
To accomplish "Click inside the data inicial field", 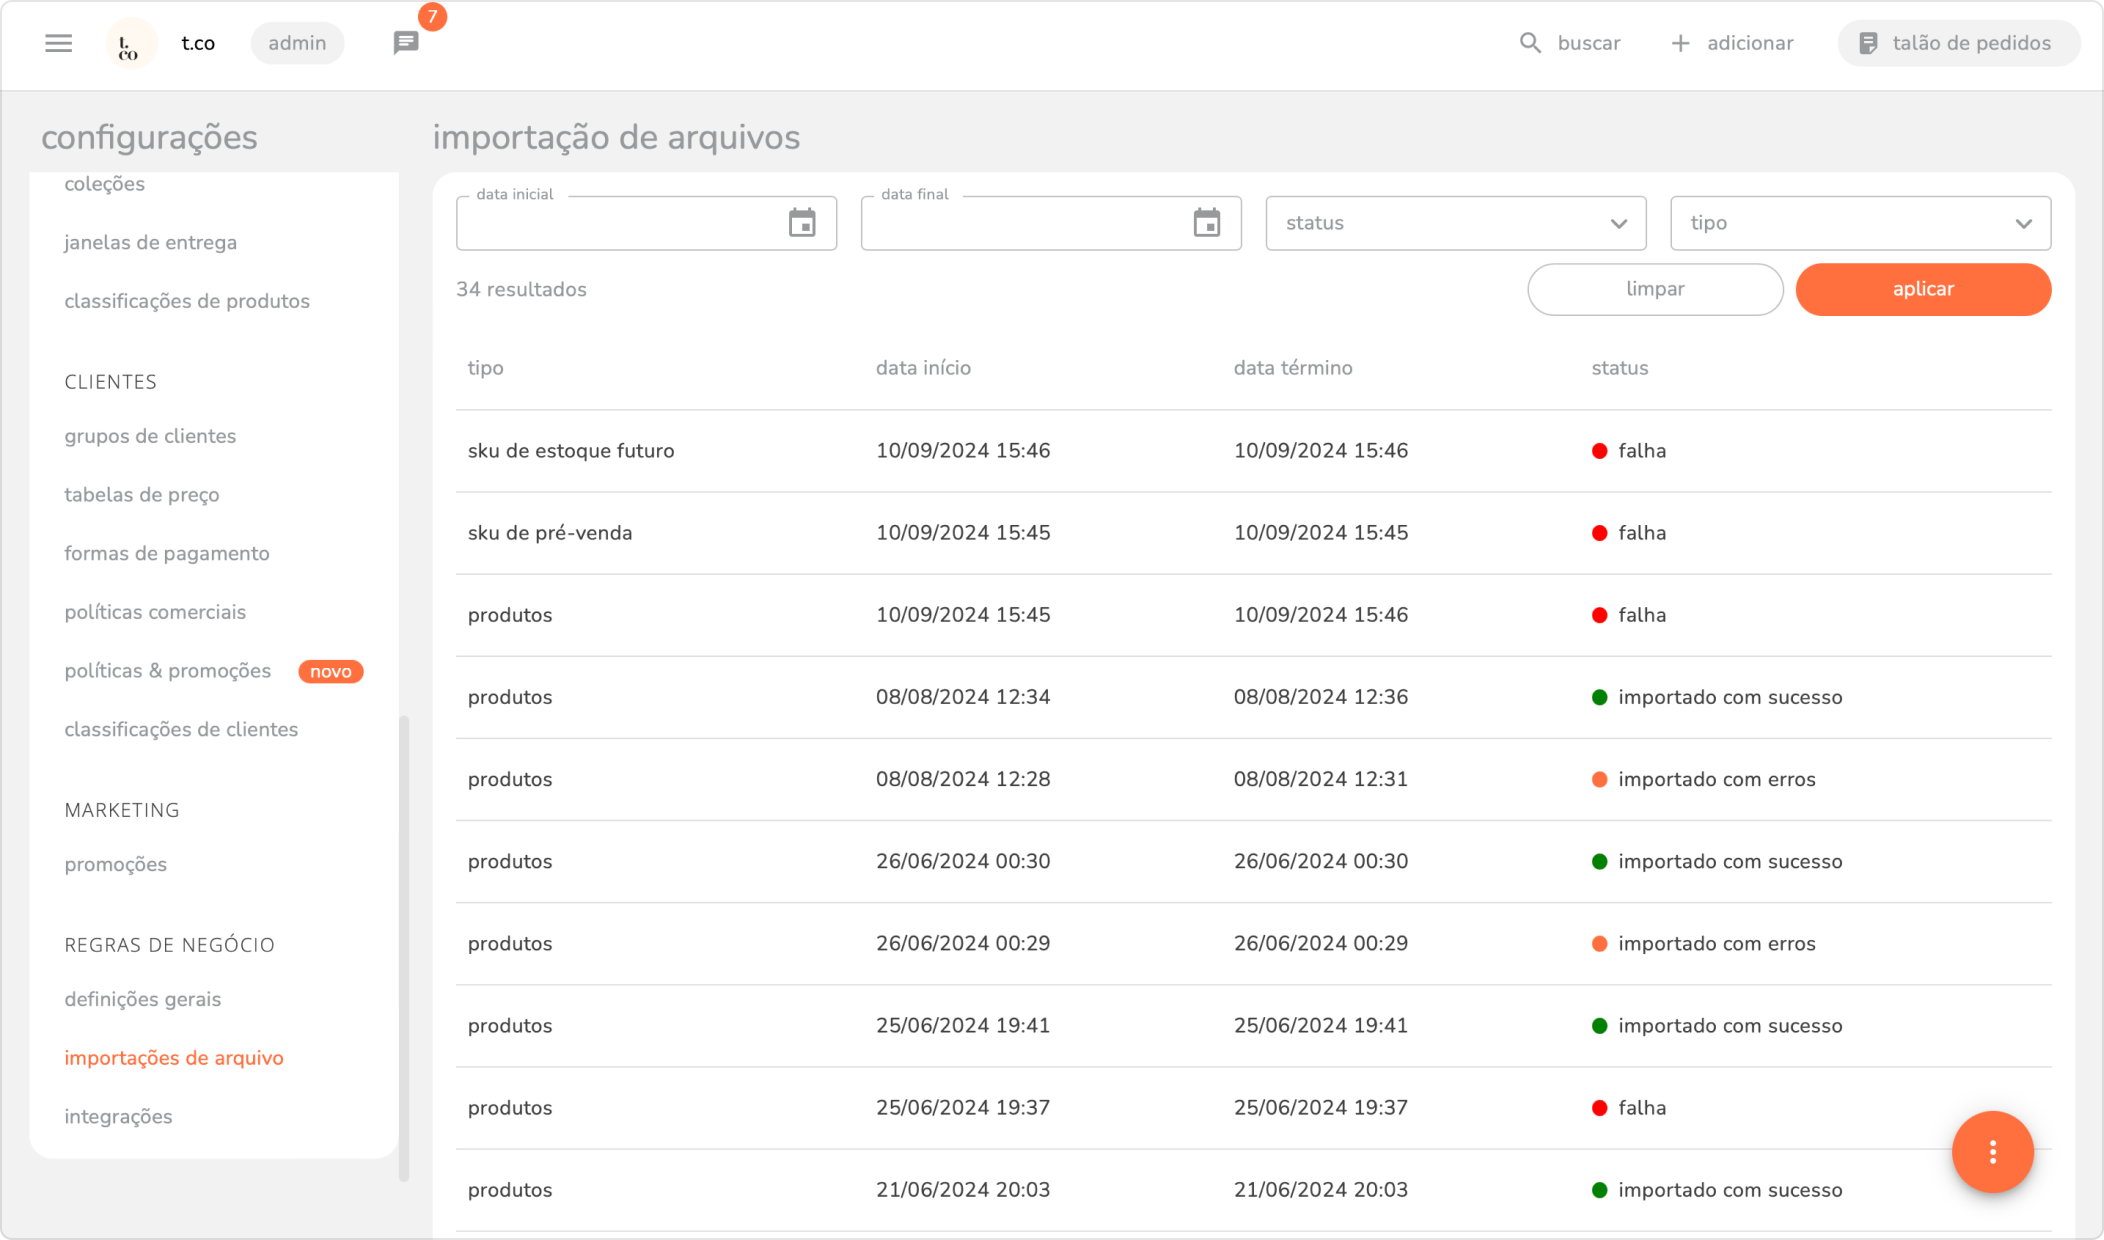I will [620, 224].
